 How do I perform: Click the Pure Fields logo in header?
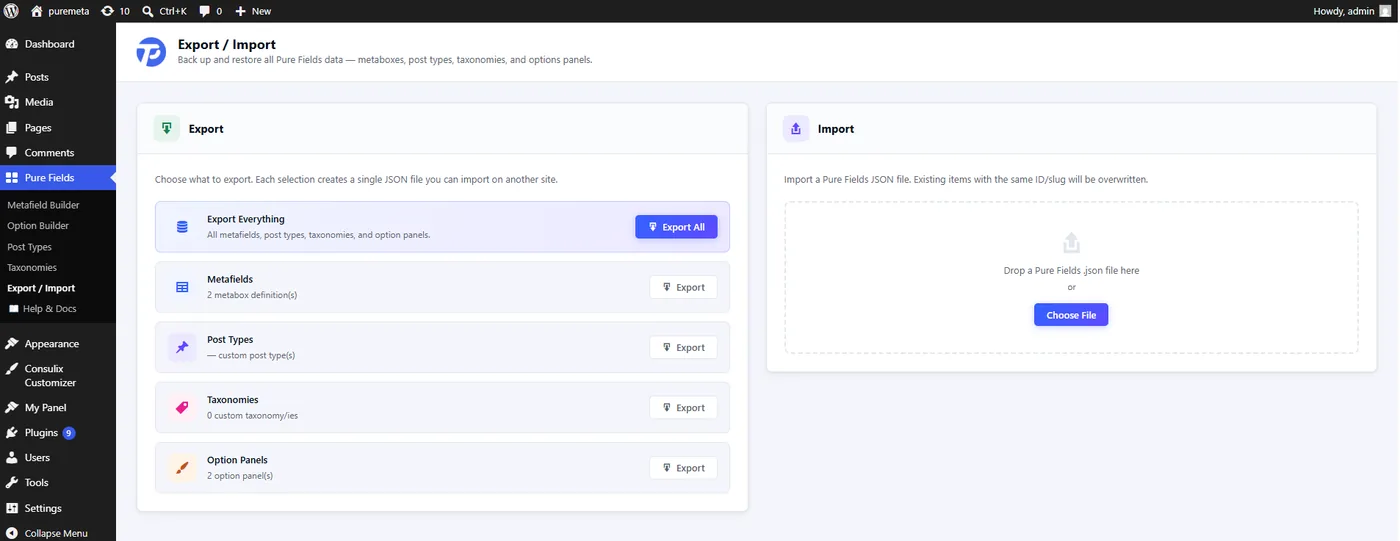(x=151, y=52)
